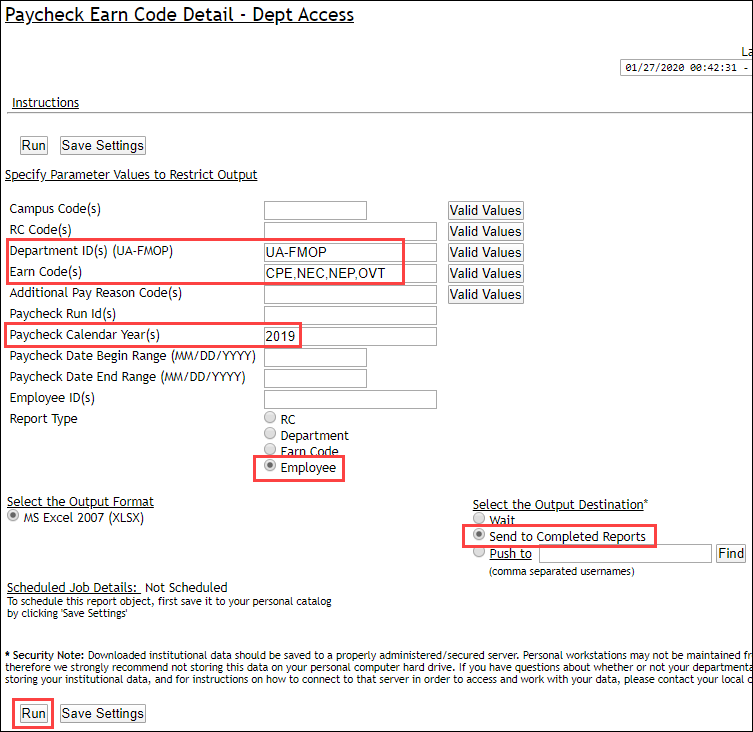Open Valid Values for Additional Pay Reason Code(s)
The height and width of the screenshot is (732, 753).
coord(486,294)
